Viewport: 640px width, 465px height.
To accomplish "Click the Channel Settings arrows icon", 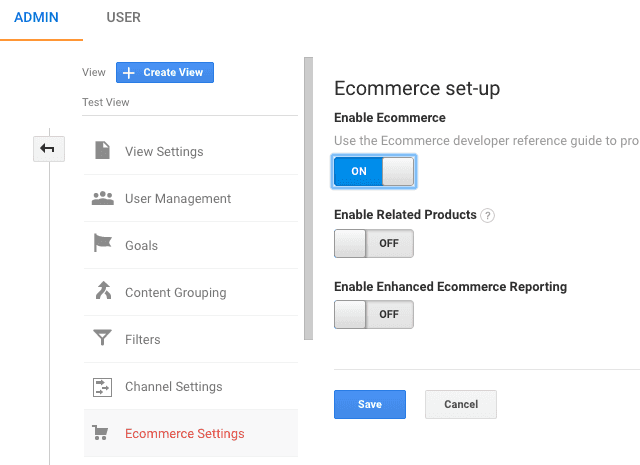I will (x=102, y=387).
